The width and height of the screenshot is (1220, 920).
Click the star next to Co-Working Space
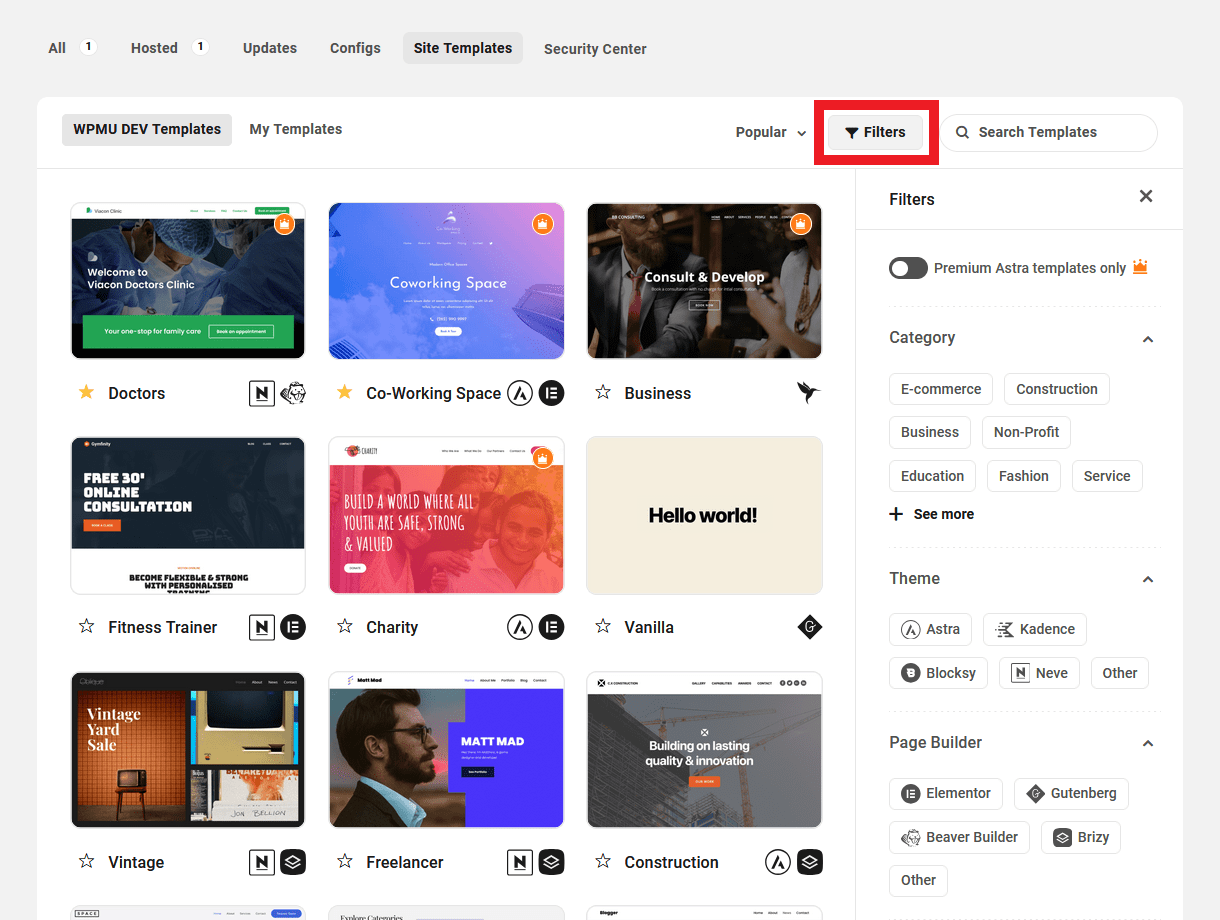pos(344,393)
